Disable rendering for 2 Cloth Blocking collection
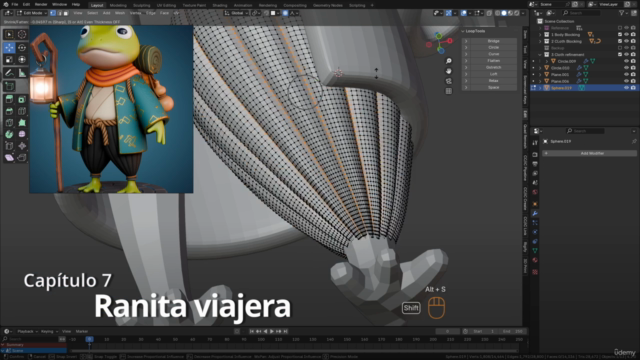Screen dimensions: 640x360 pos(633,41)
